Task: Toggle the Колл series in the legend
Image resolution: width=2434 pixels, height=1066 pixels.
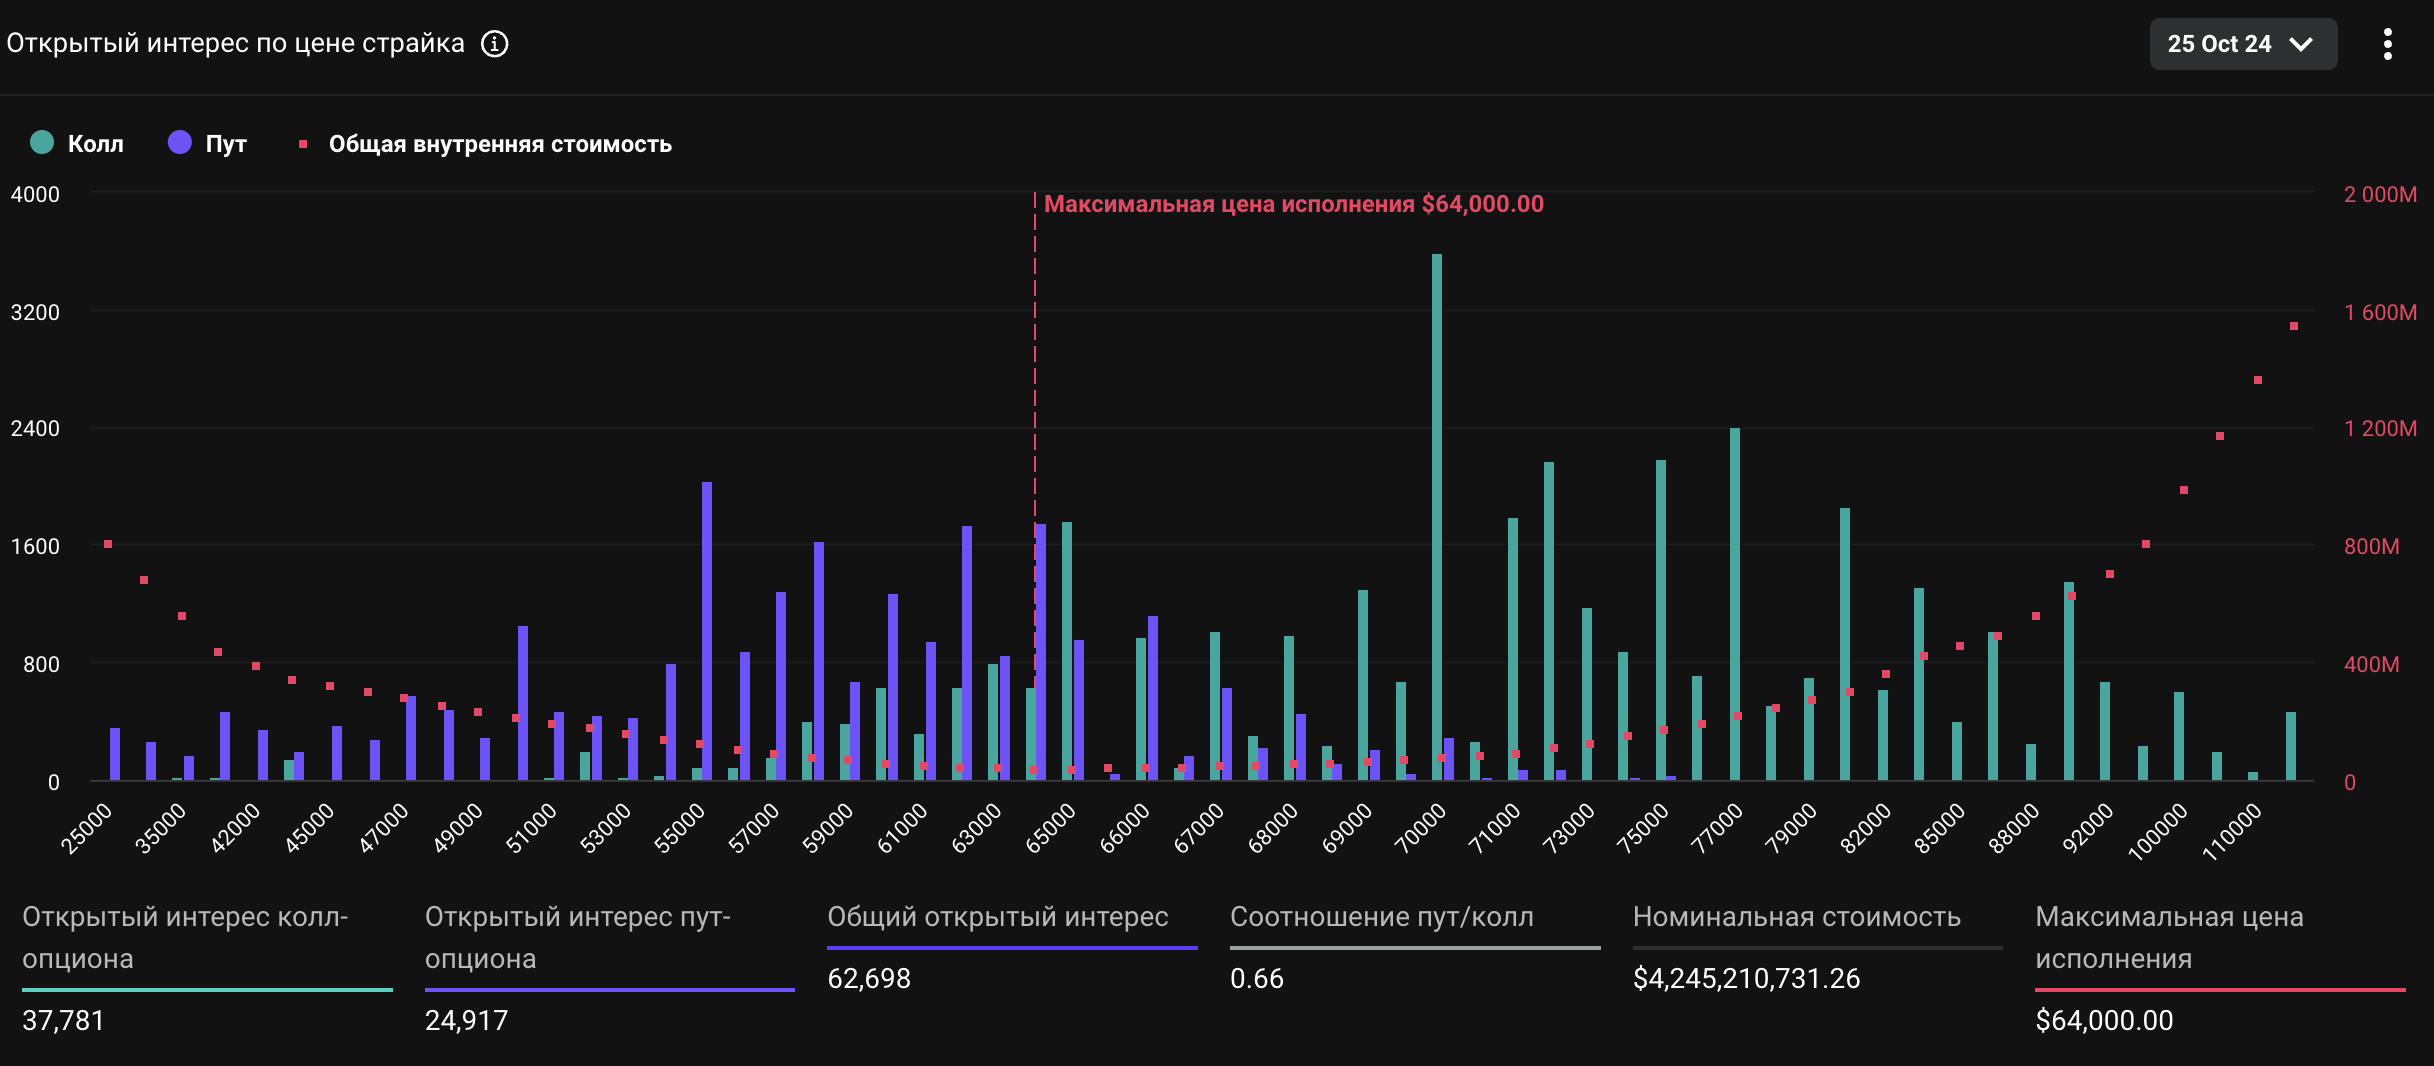Action: click(x=77, y=144)
